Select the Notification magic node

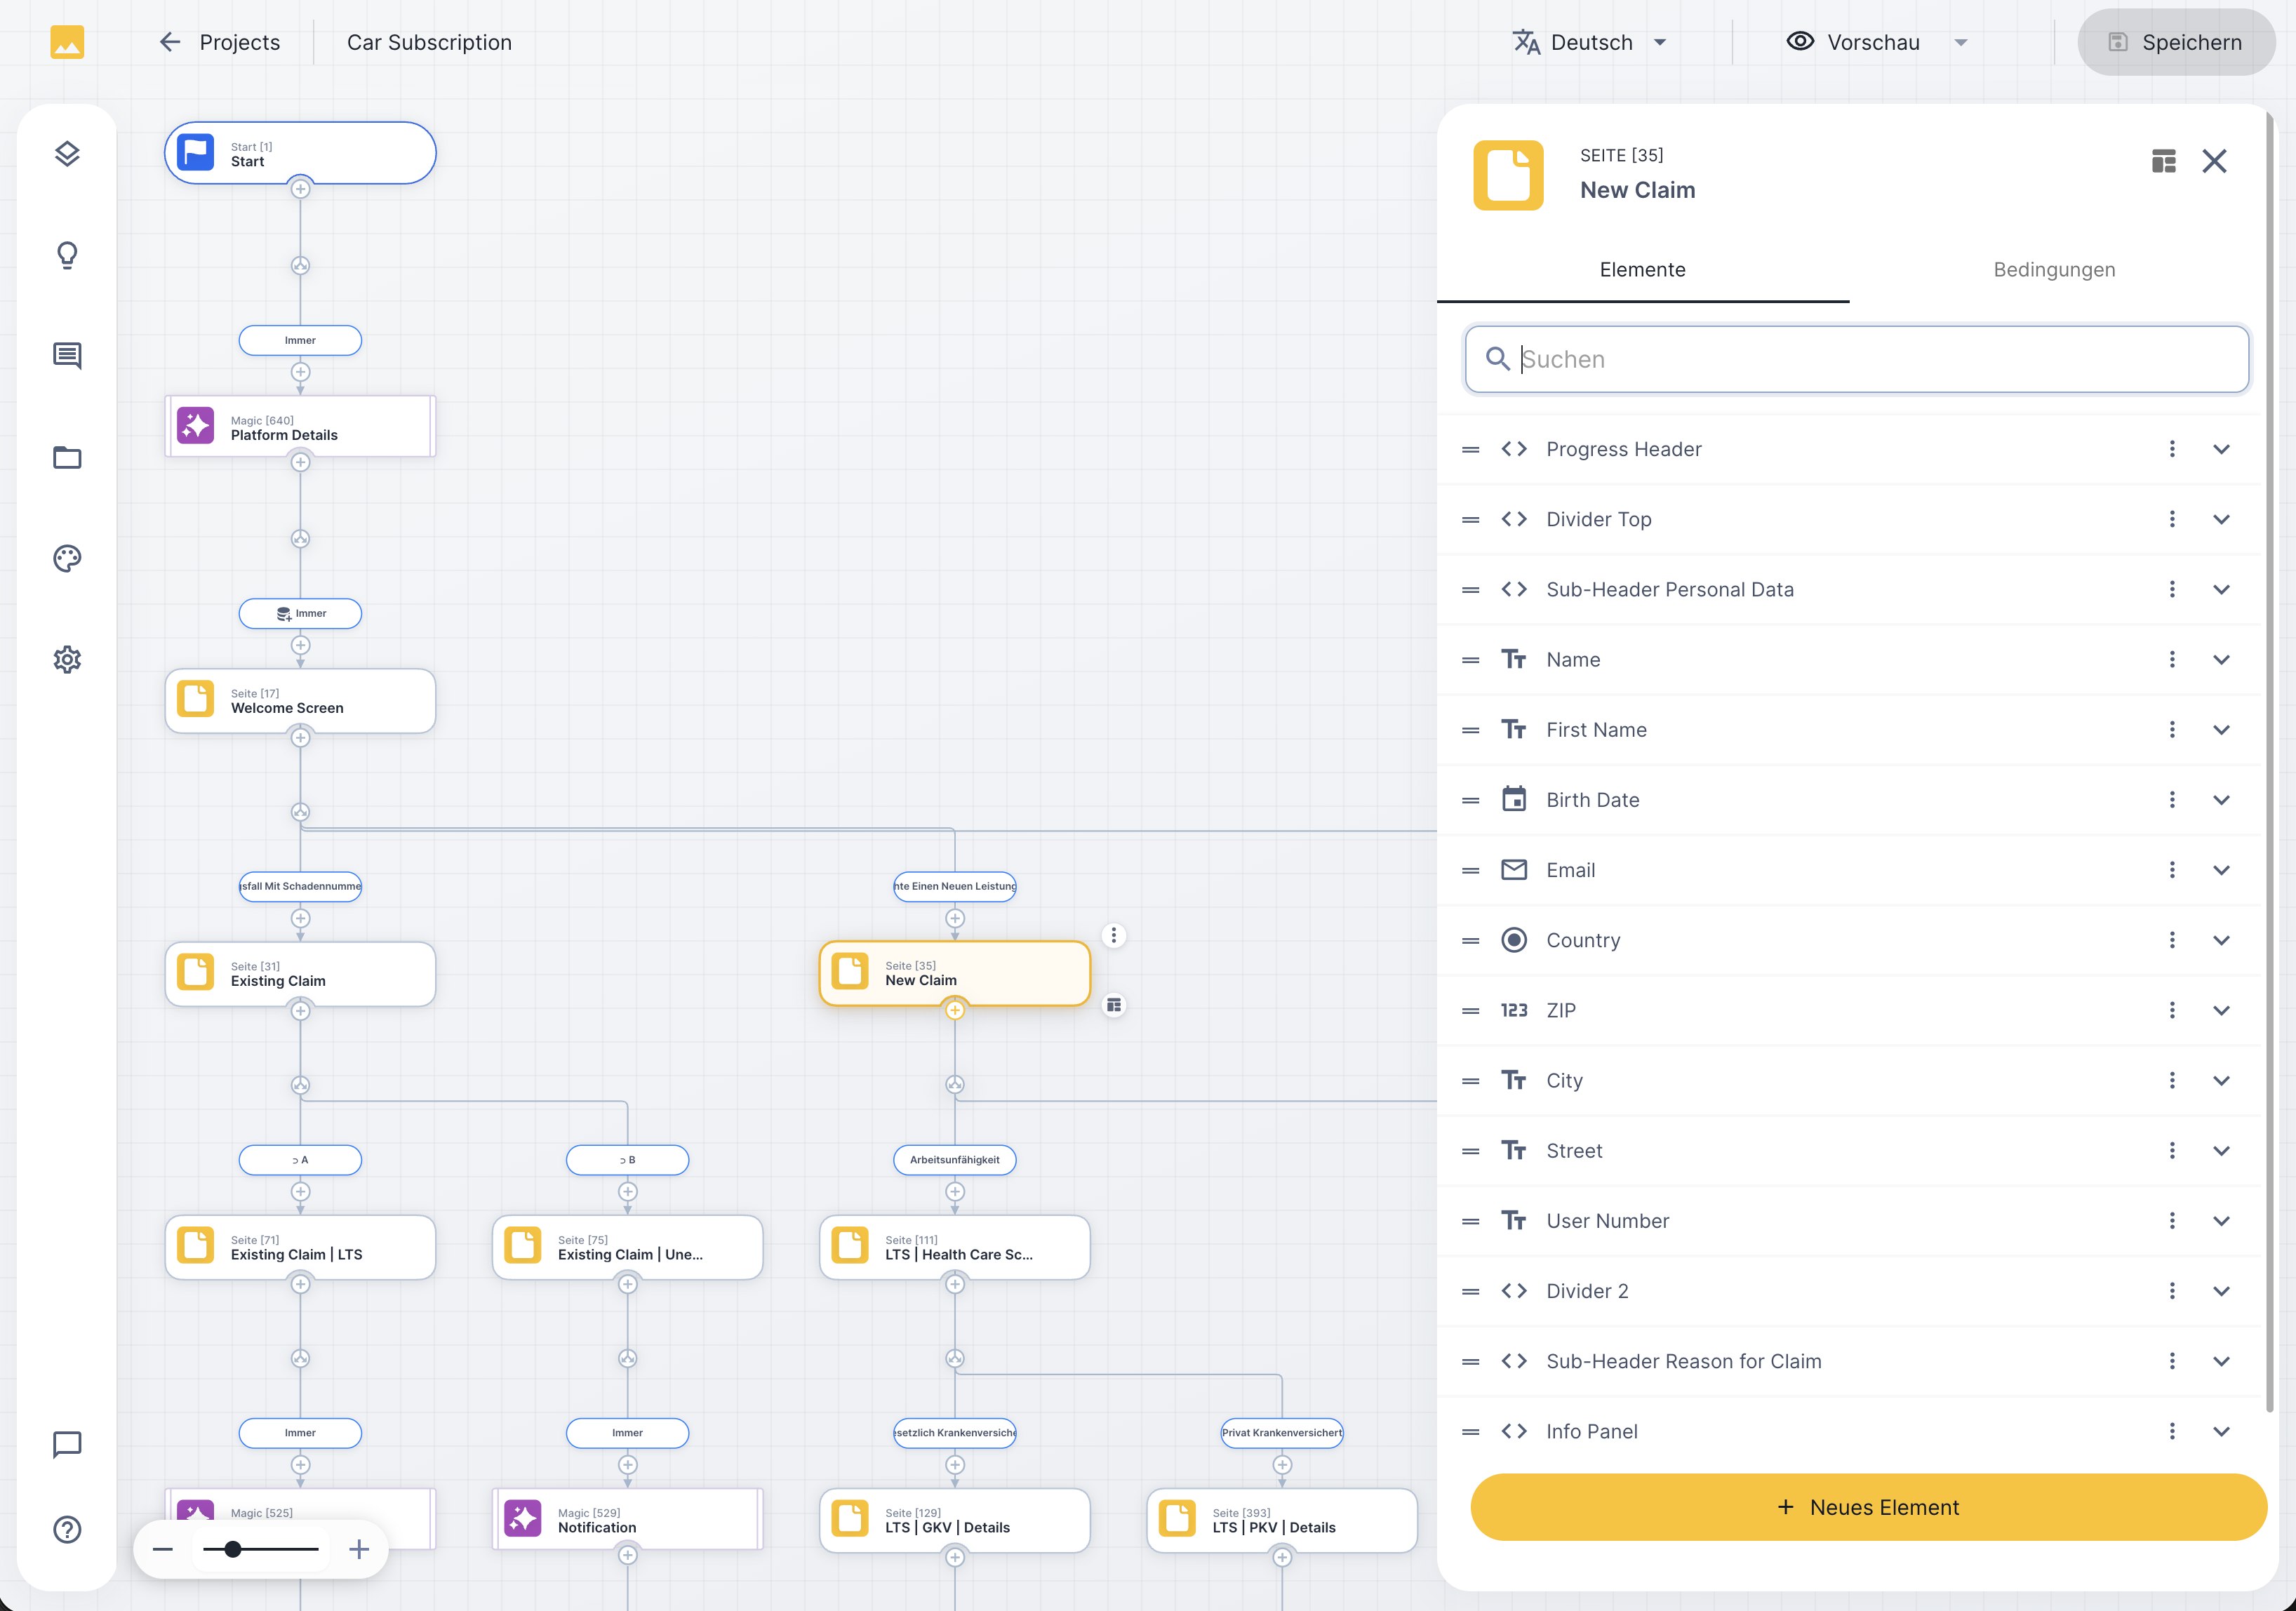pos(627,1520)
